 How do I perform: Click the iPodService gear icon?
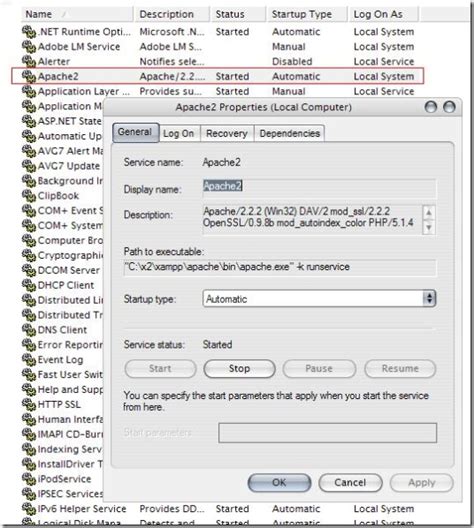coord(29,479)
